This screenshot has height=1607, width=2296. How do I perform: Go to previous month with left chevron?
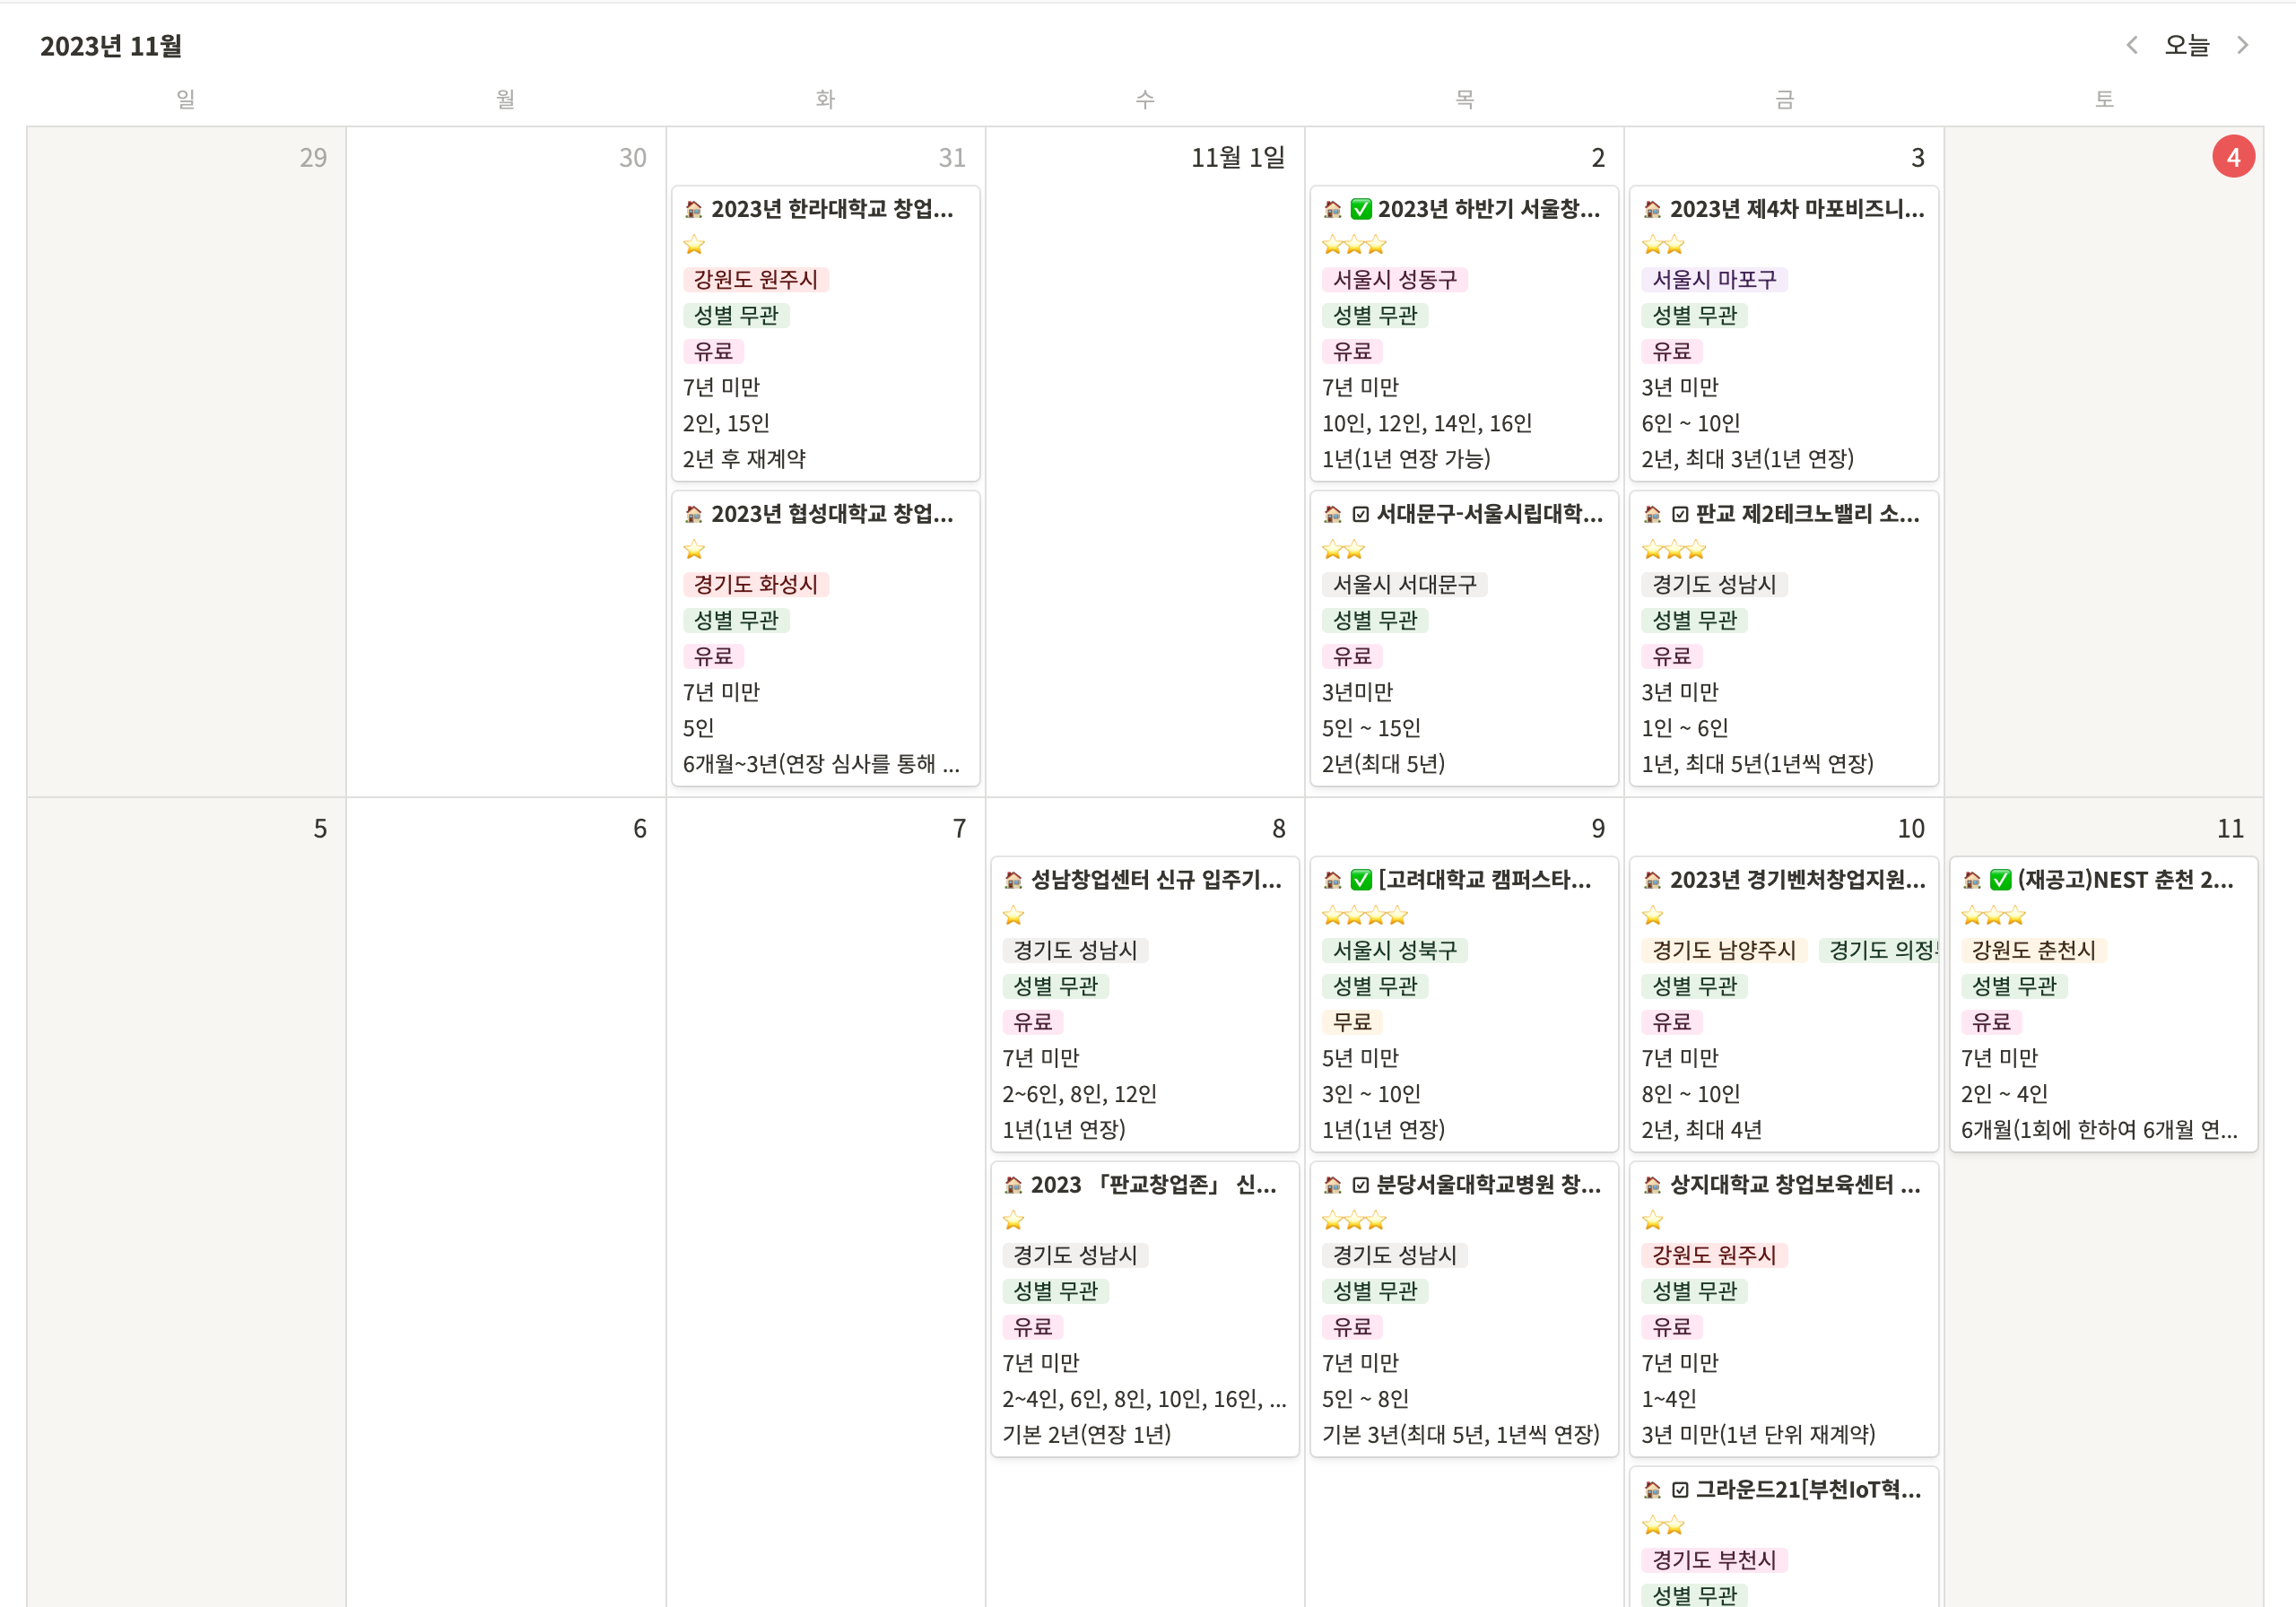[2132, 45]
